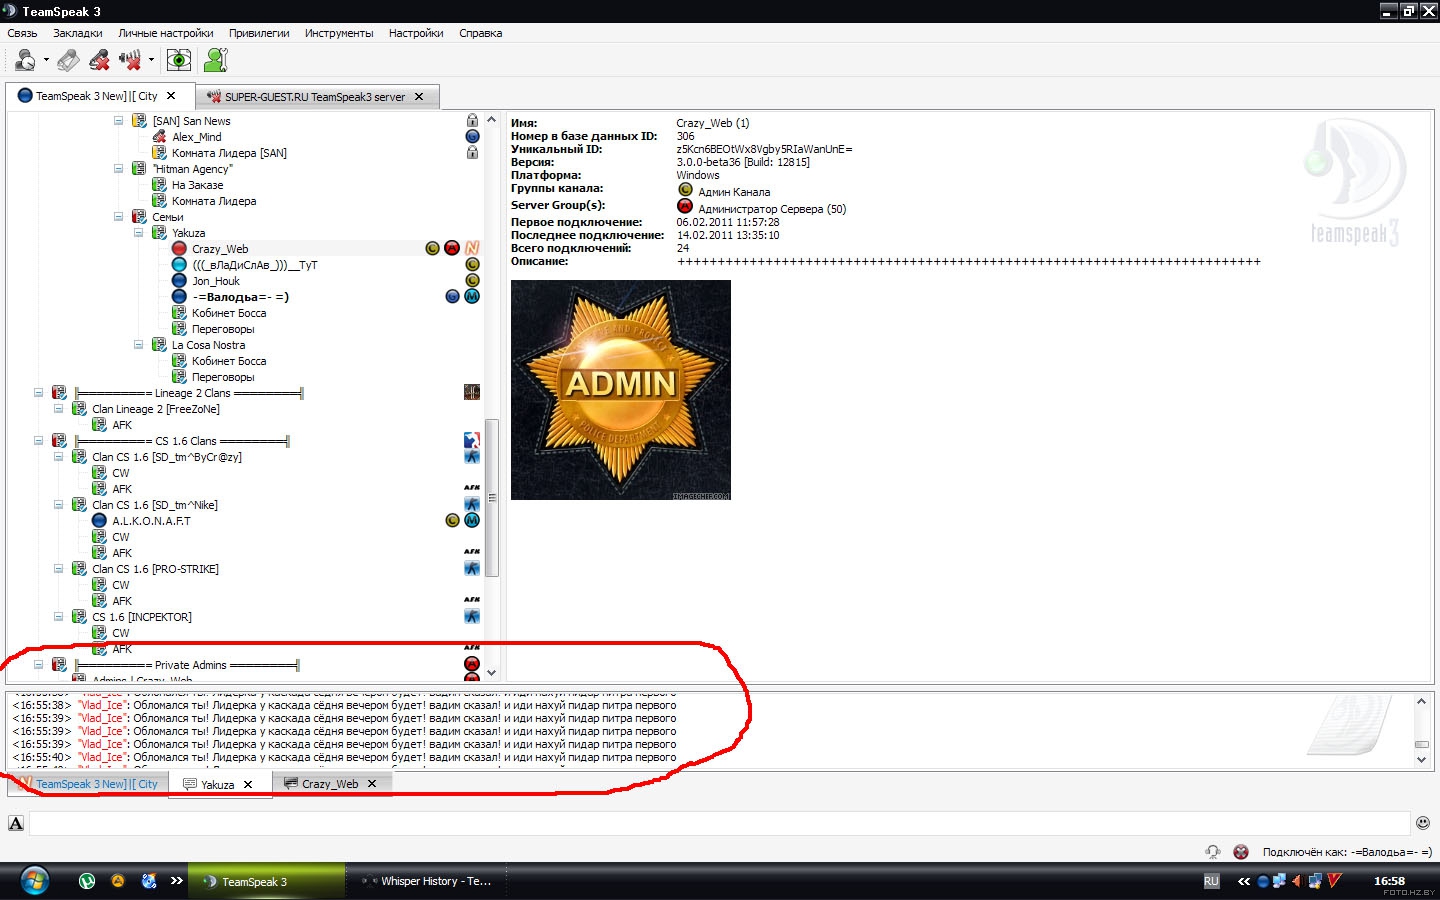1440x900 pixels.
Task: Click the ADMIN badge avatar image
Action: [621, 390]
